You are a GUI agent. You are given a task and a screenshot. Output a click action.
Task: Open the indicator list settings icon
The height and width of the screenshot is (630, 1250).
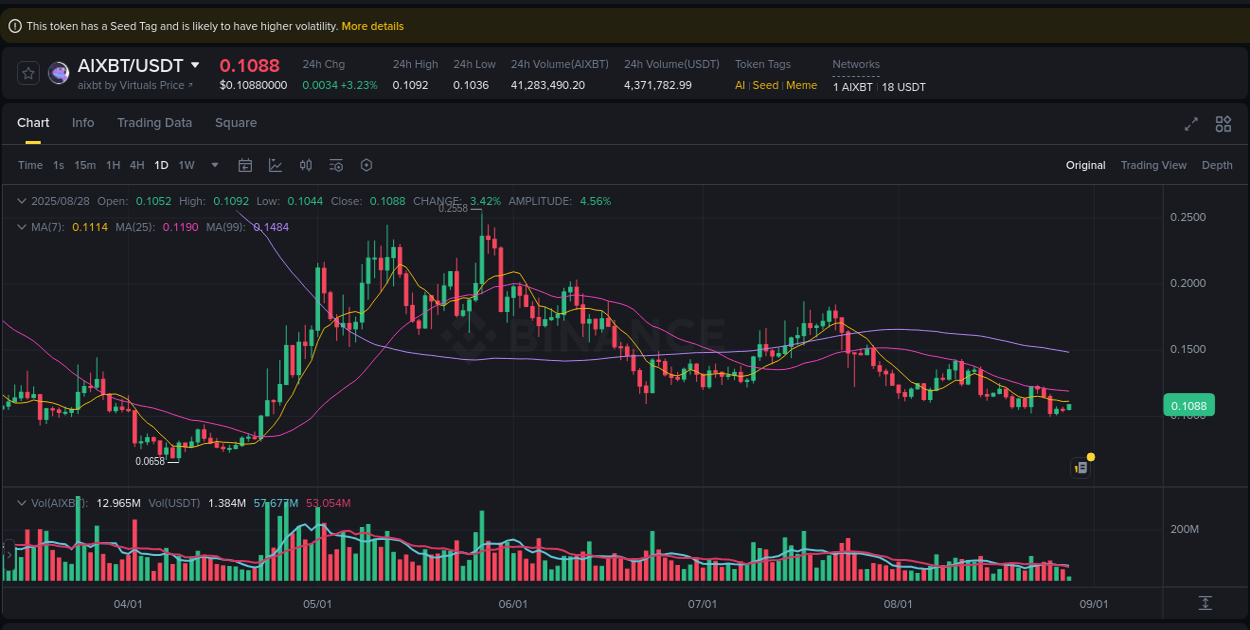336,165
